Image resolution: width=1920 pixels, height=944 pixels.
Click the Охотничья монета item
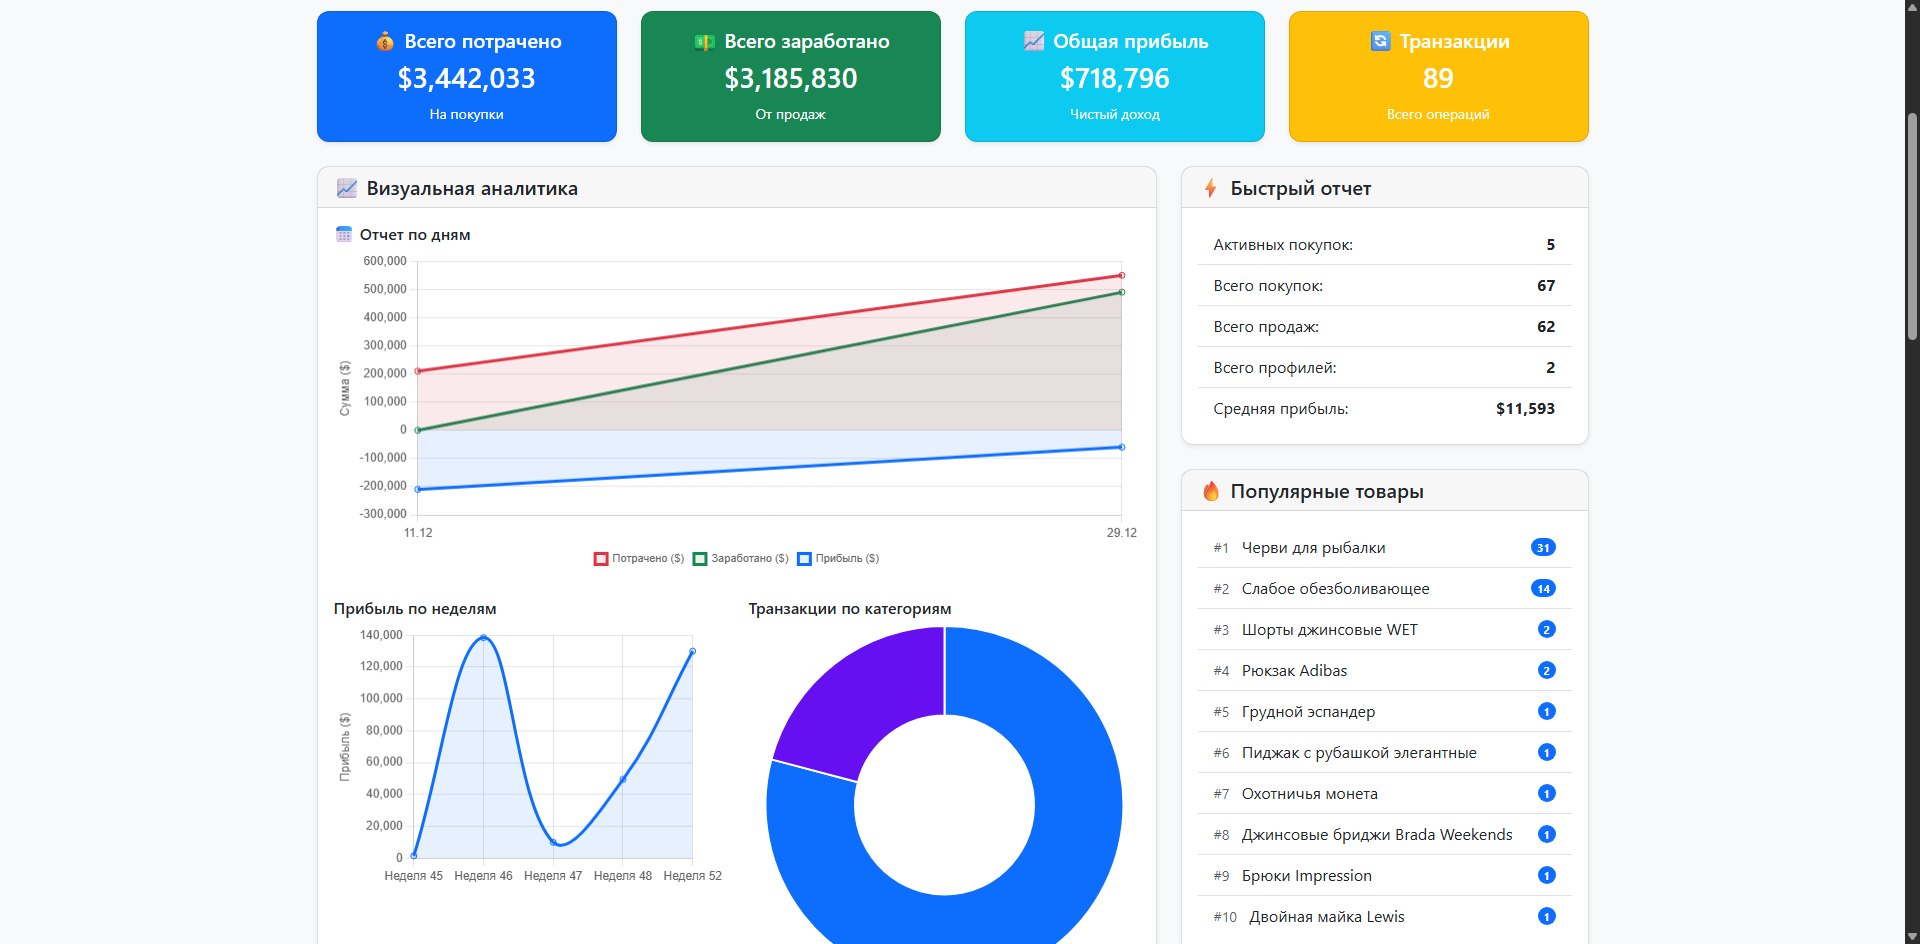click(1385, 794)
